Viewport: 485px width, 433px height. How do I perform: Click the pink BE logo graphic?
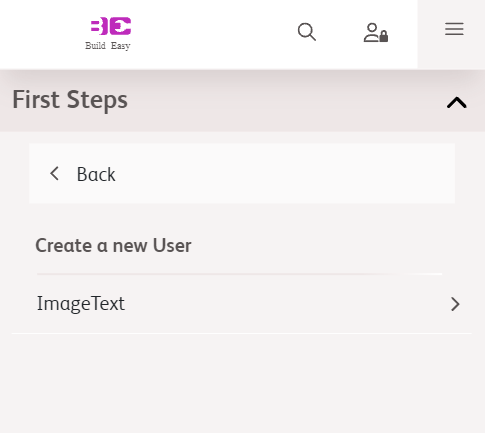pos(111,26)
